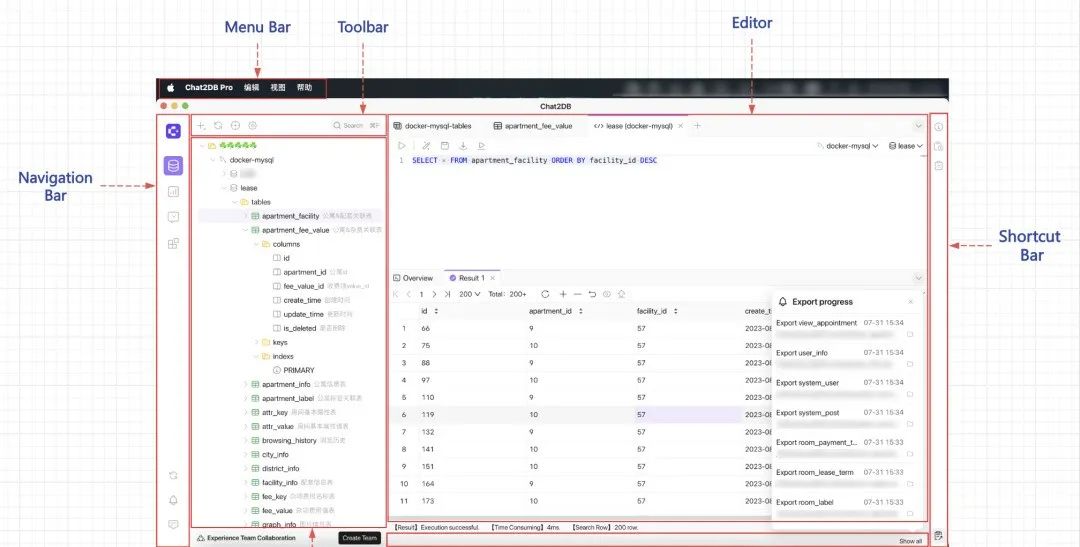
Task: Open the lease database dropdown in editor
Action: pos(906,146)
